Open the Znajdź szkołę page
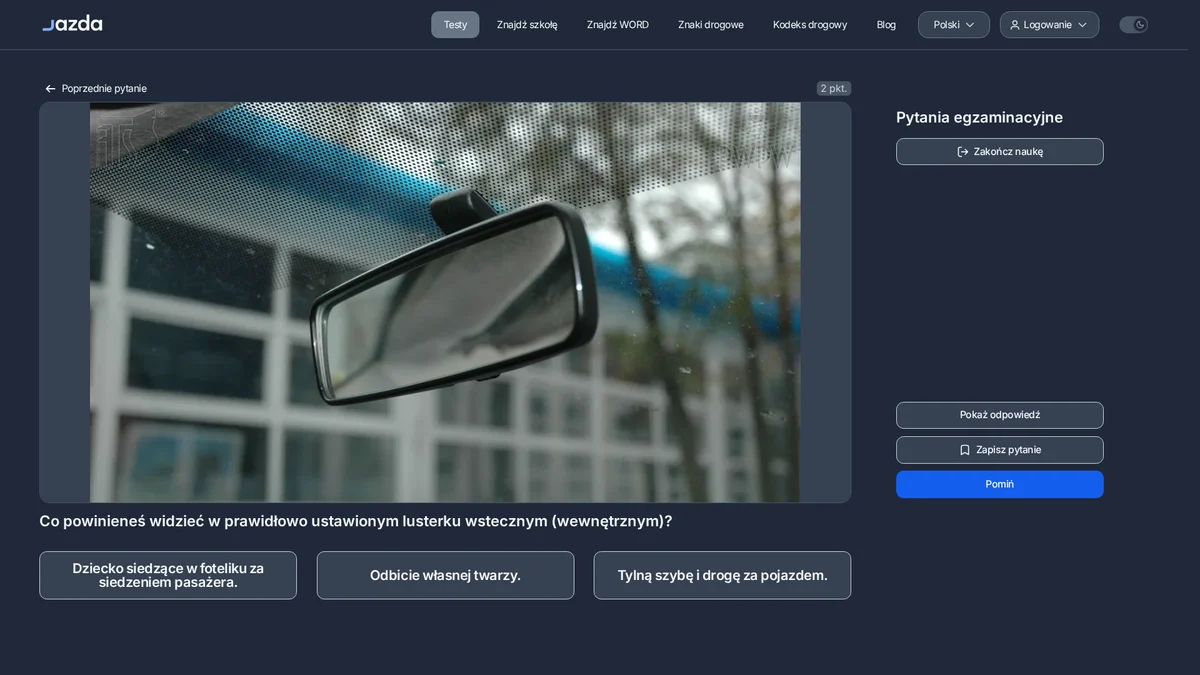This screenshot has height=675, width=1200. [x=527, y=25]
